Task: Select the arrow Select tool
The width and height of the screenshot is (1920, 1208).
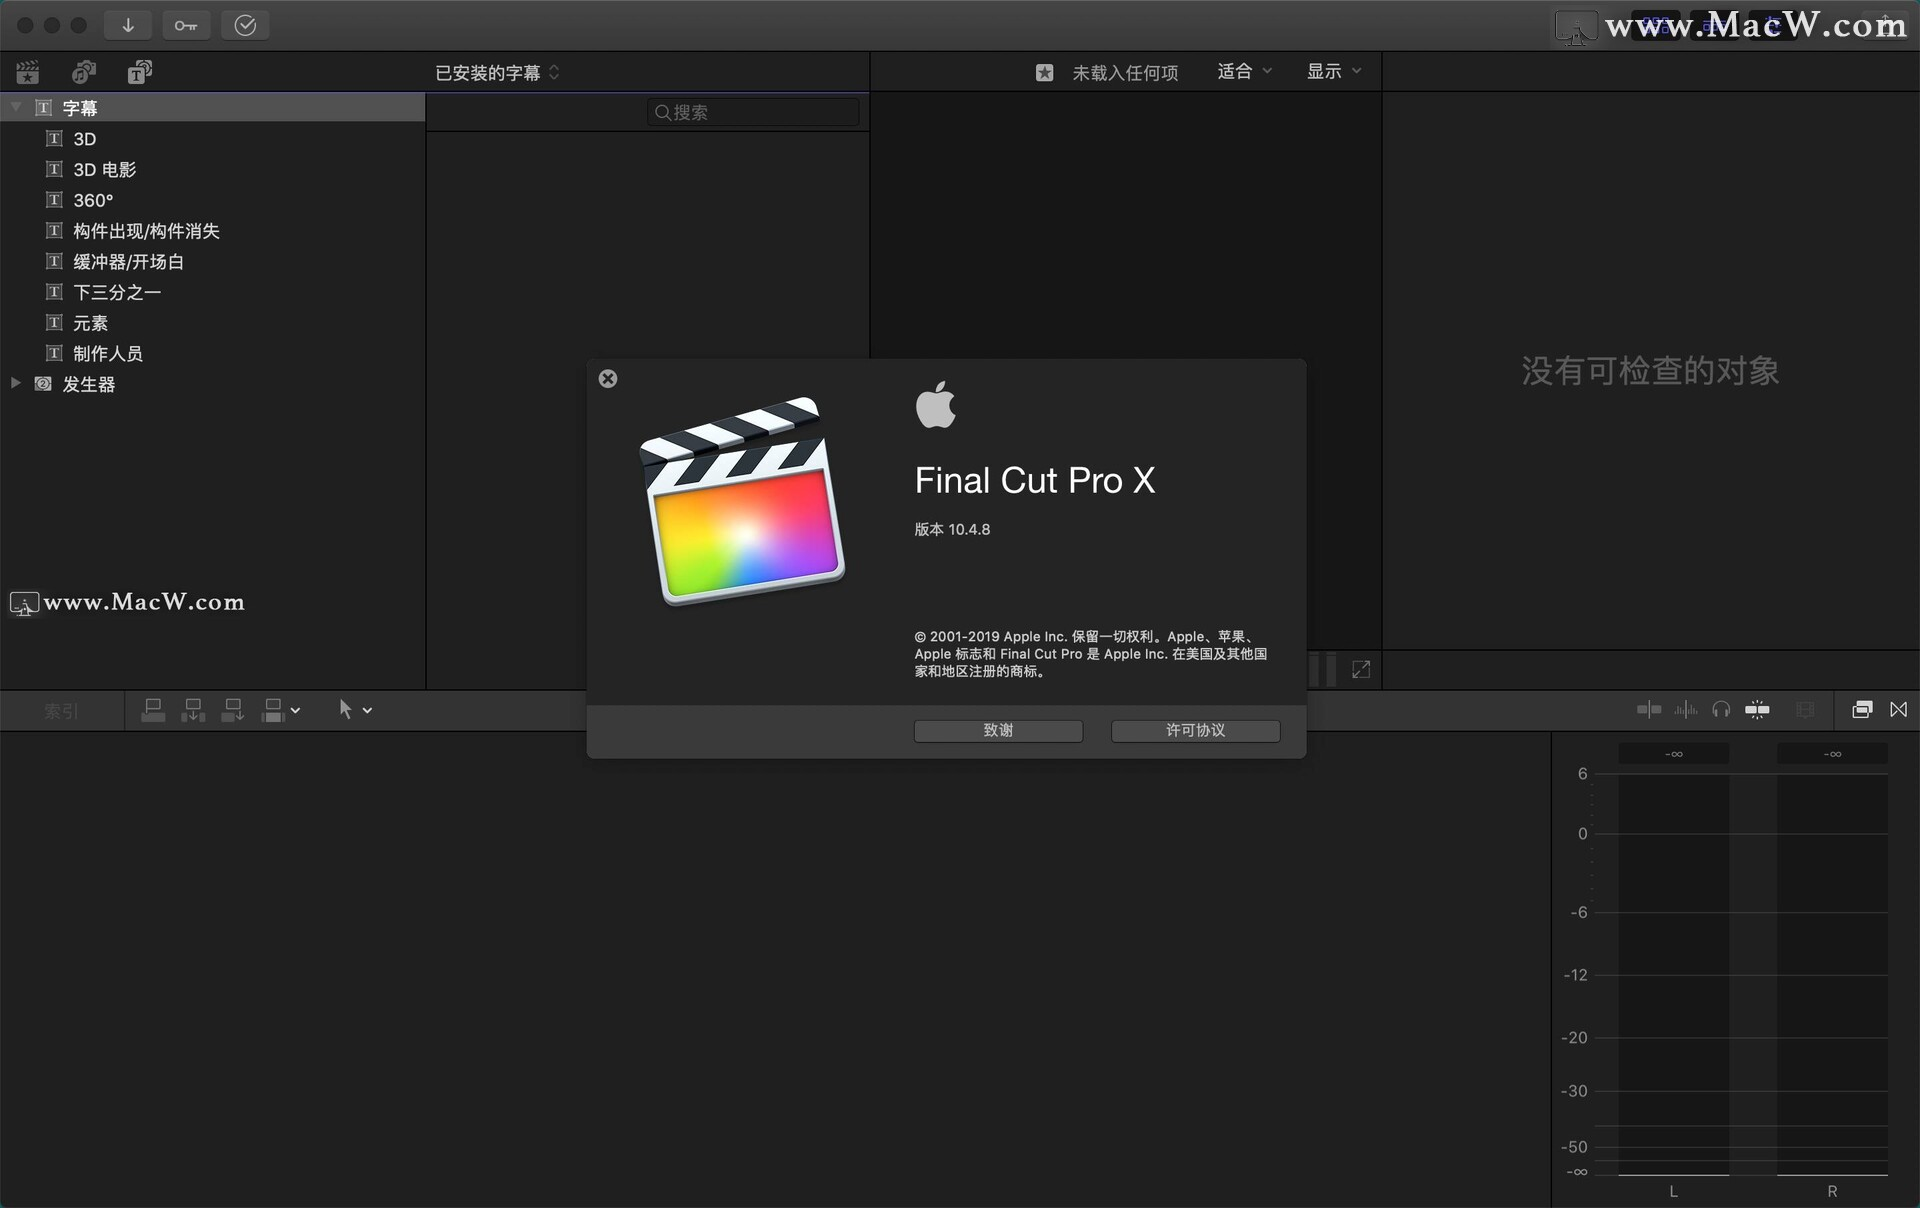Action: [x=345, y=709]
